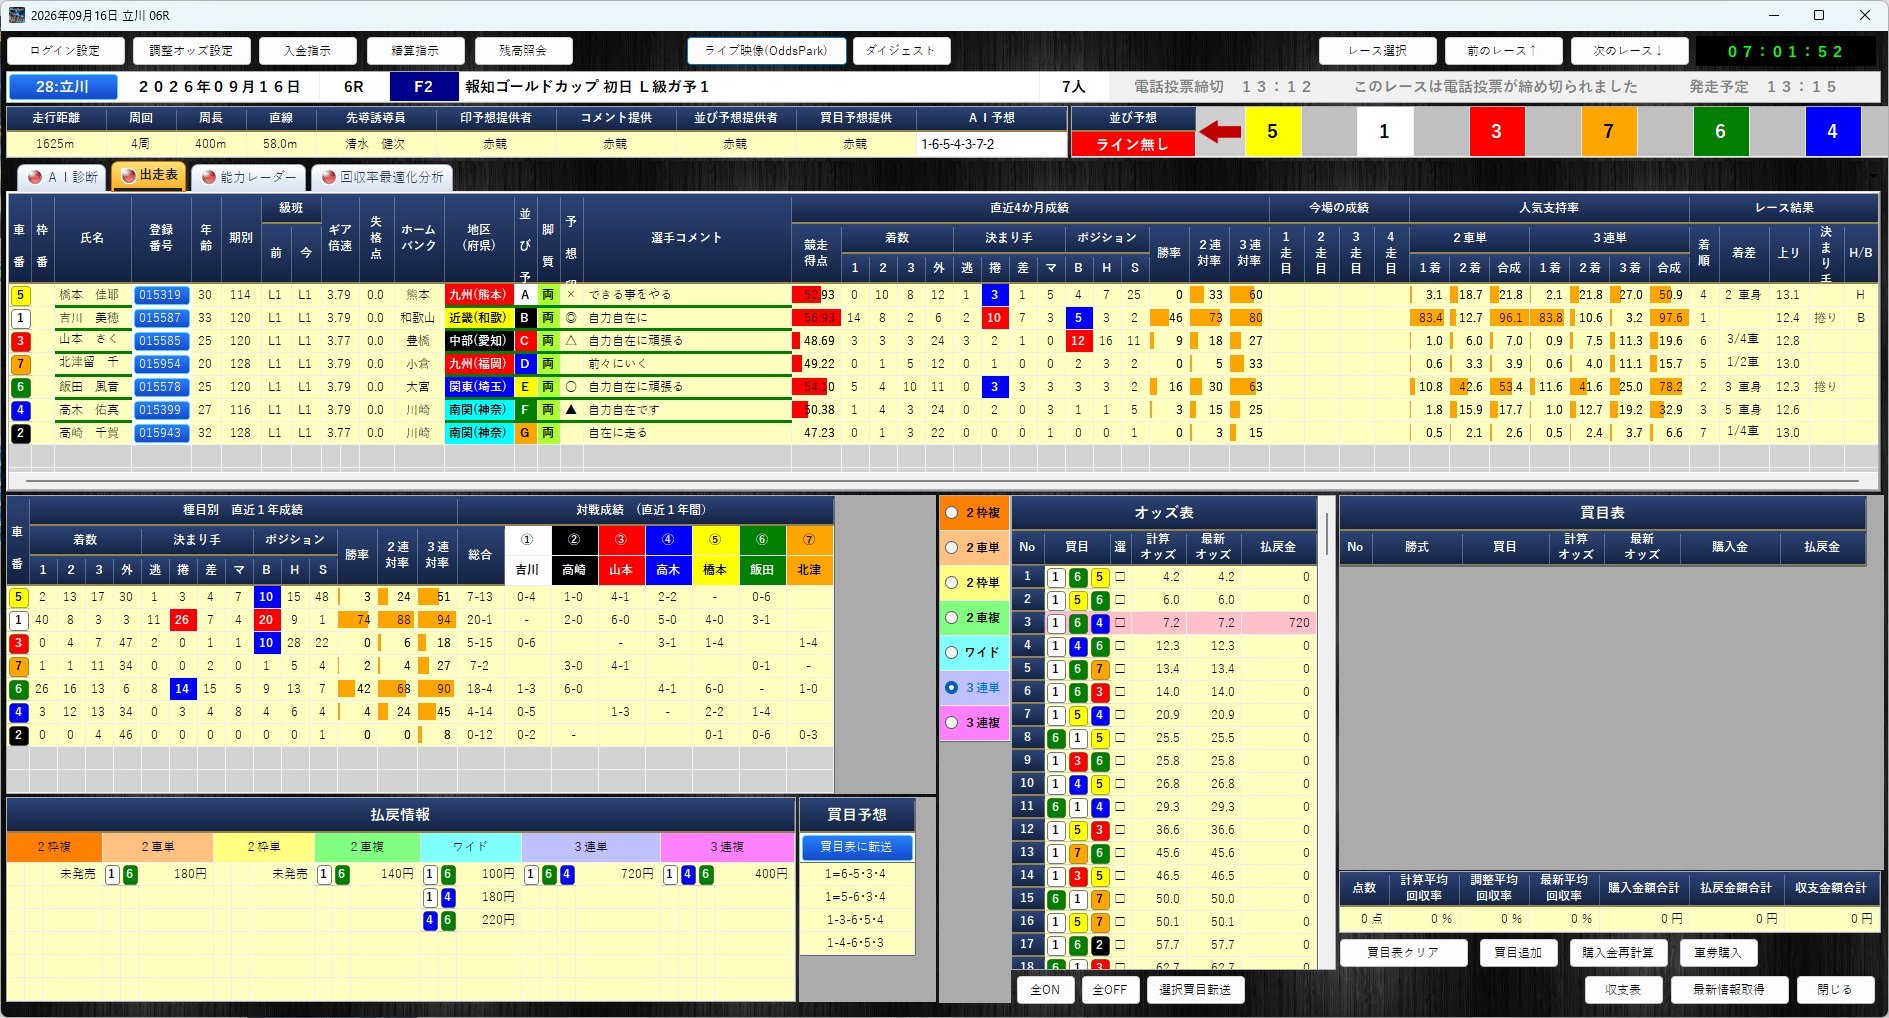Click blue car 4 badge in line prediction
This screenshot has width=1889, height=1018.
click(x=1832, y=131)
